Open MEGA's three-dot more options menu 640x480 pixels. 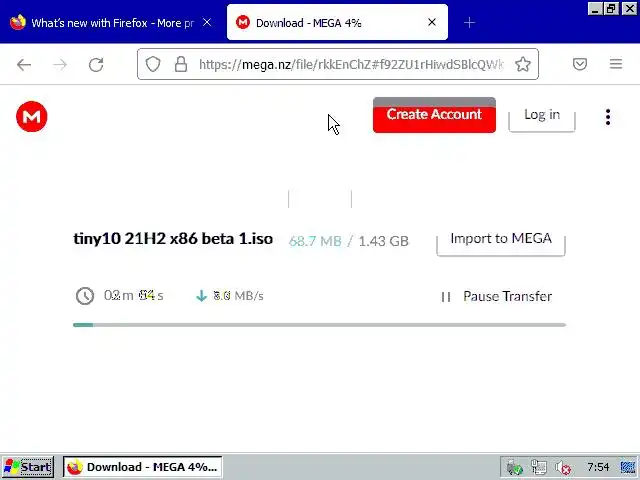pyautogui.click(x=608, y=117)
